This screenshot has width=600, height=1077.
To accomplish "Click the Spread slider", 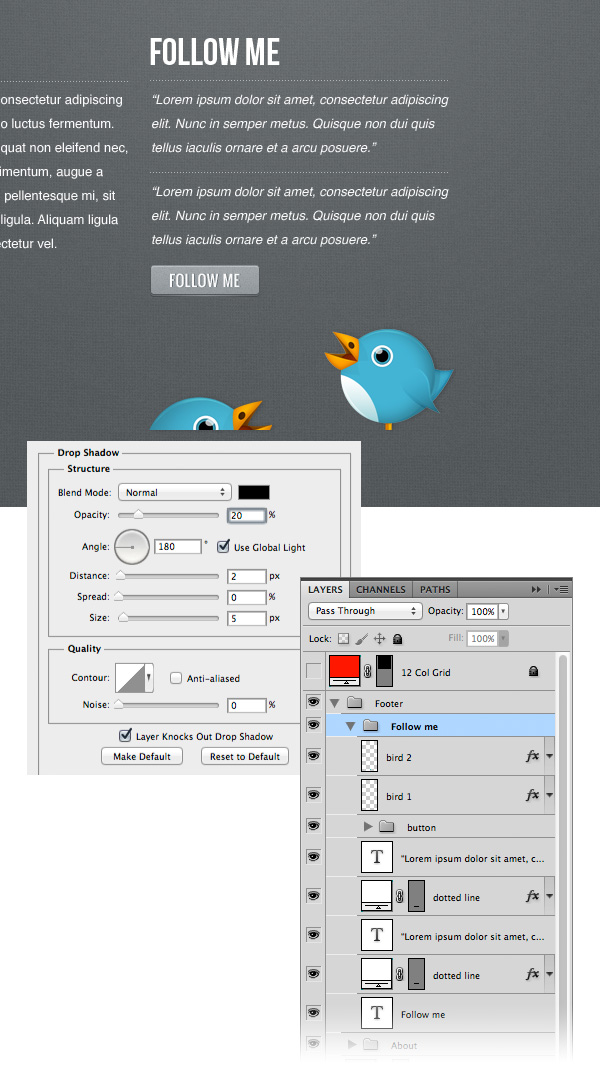I will [x=168, y=596].
